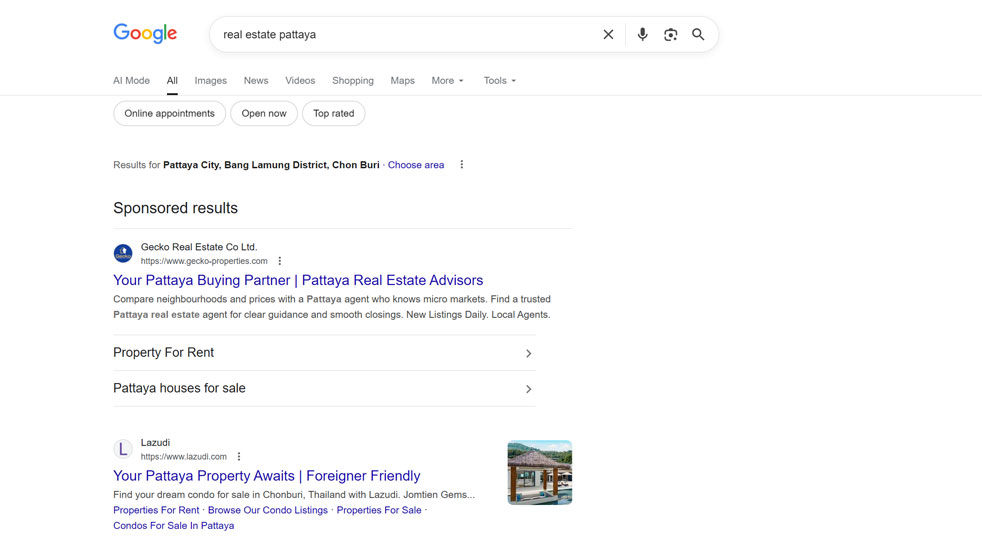Open the Tools dropdown

click(x=499, y=81)
